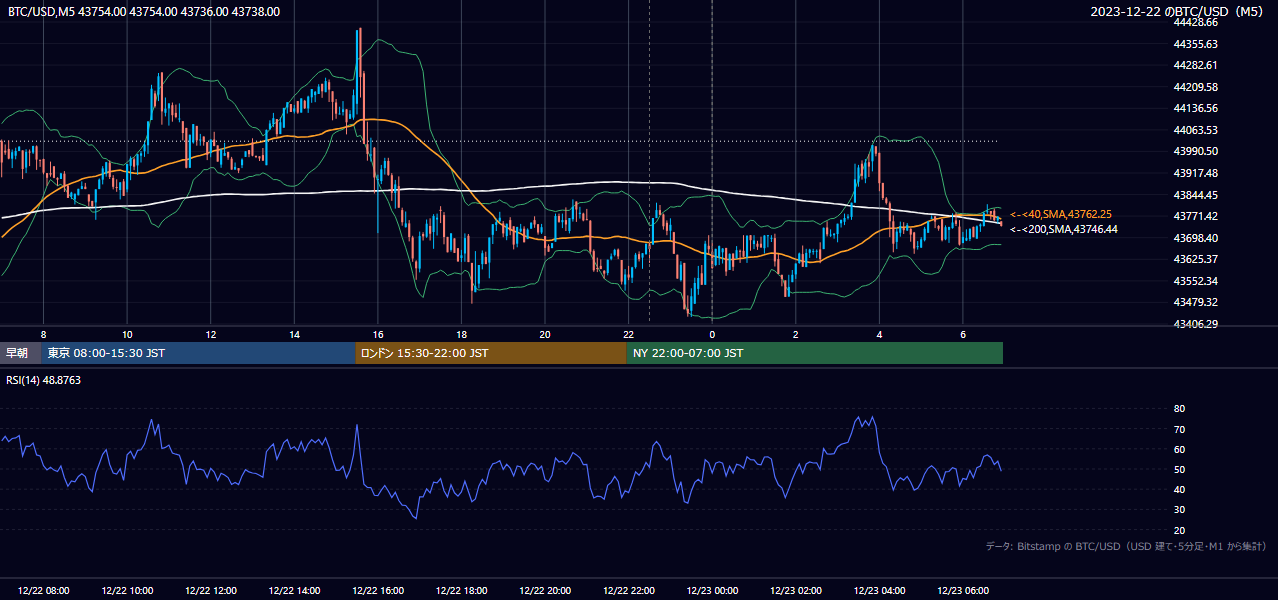Click the NY 22:00-07:00 JST session bar
This screenshot has width=1278, height=600.
815,353
